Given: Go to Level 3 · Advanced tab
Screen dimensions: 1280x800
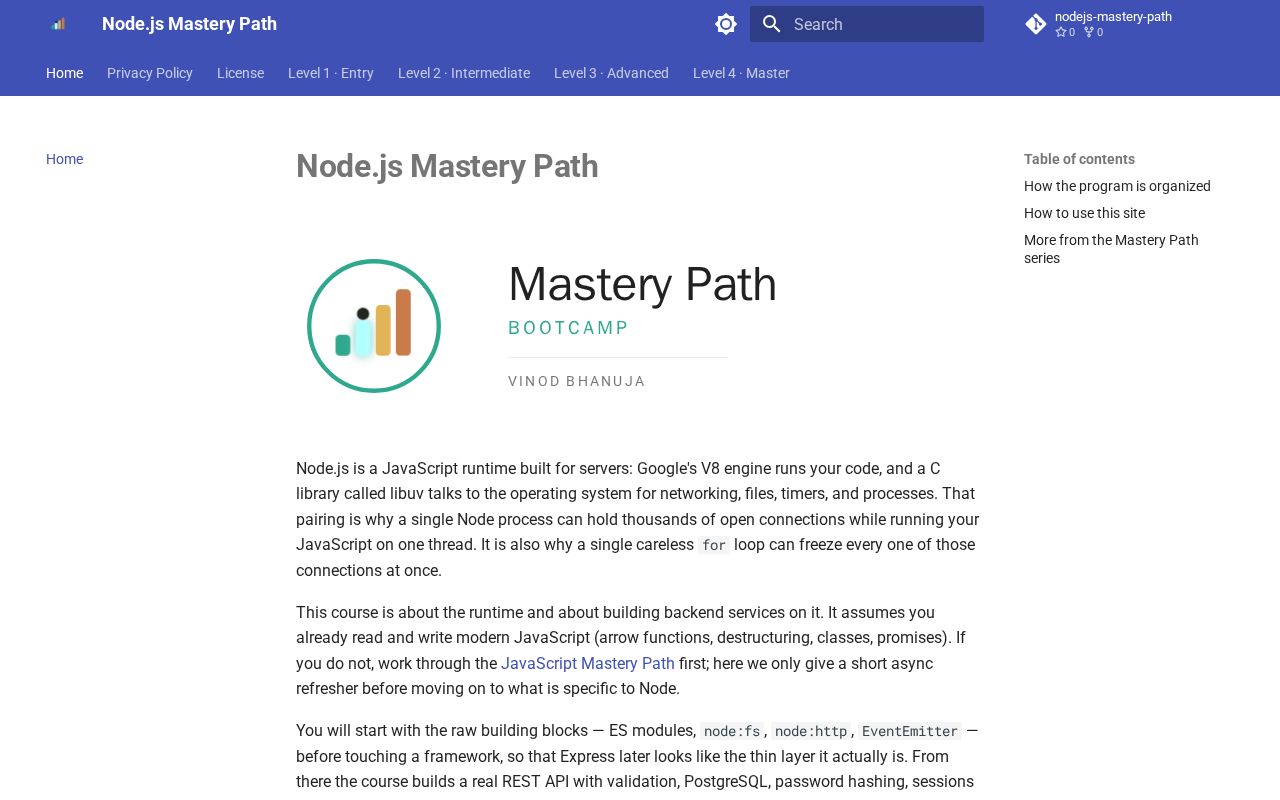Looking at the screenshot, I should coord(611,73).
